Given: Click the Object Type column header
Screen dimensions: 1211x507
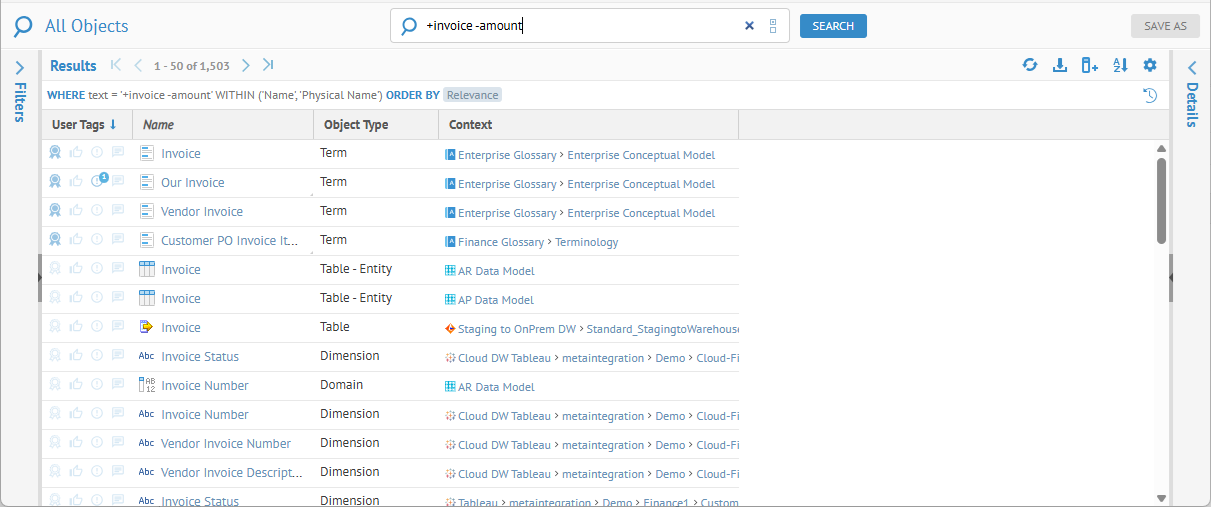Looking at the screenshot, I should click(354, 125).
